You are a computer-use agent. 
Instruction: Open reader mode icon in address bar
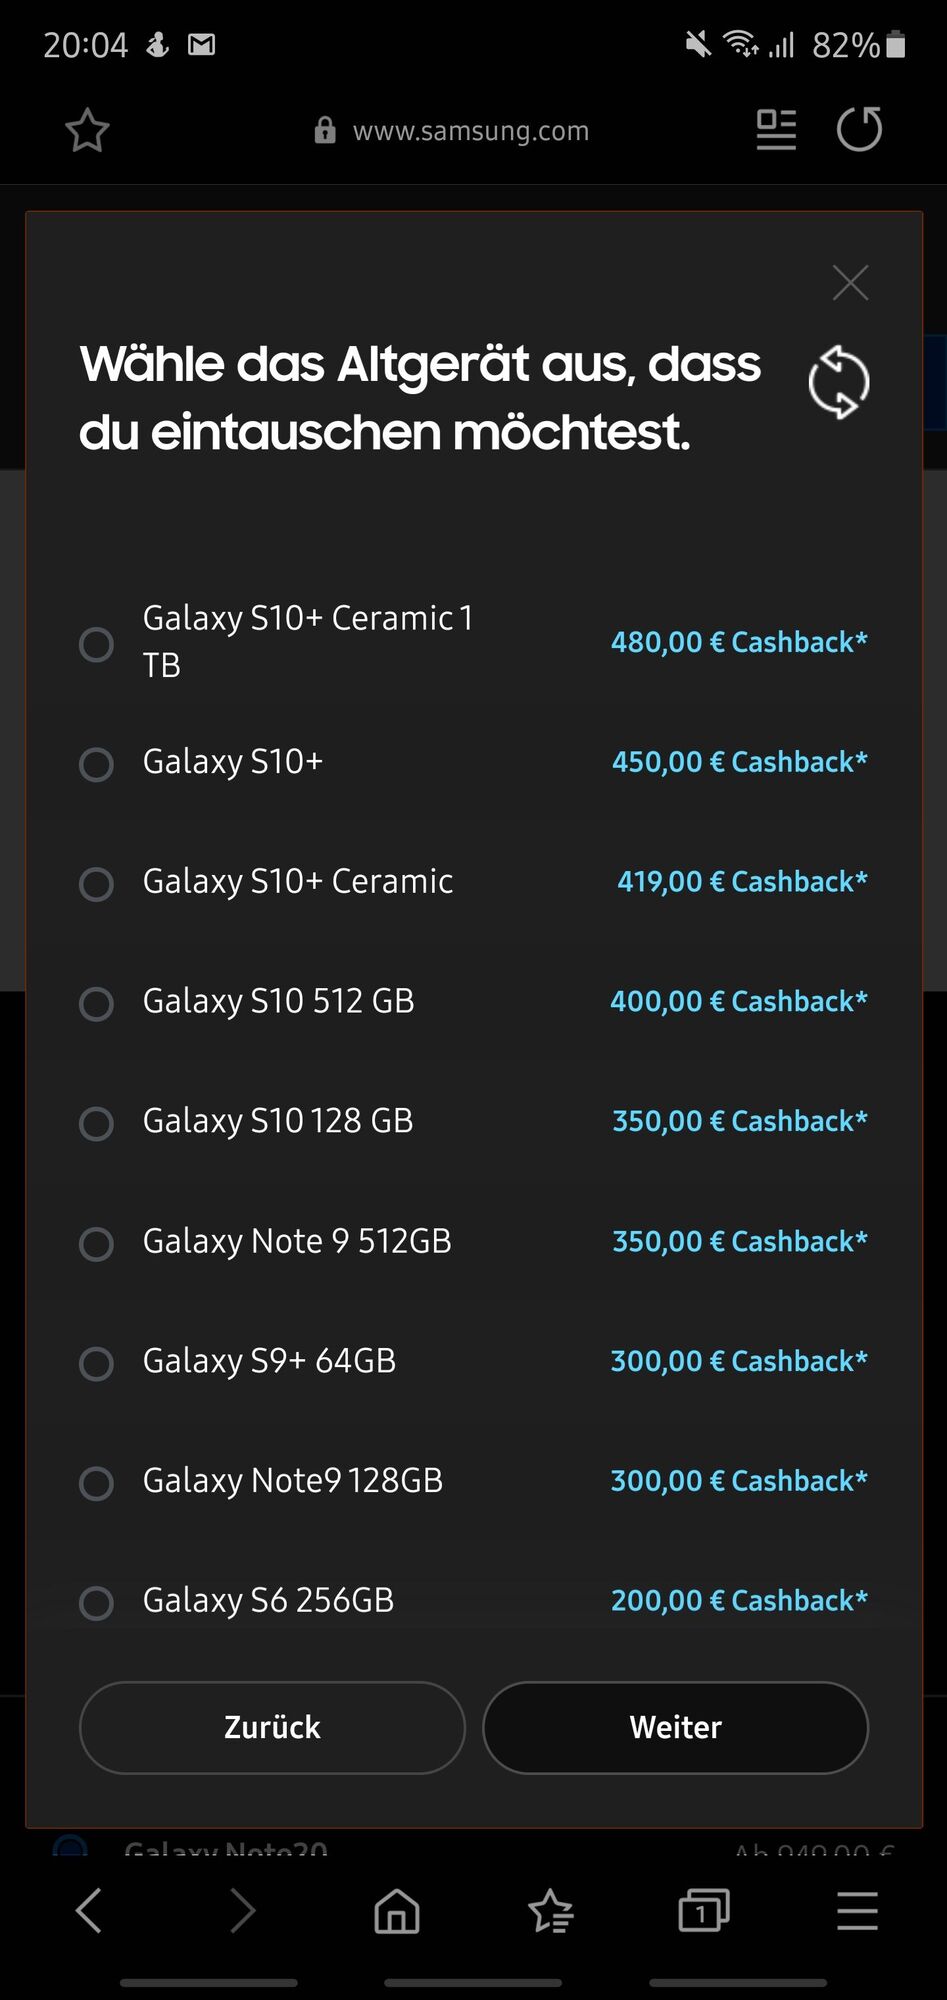tap(776, 130)
